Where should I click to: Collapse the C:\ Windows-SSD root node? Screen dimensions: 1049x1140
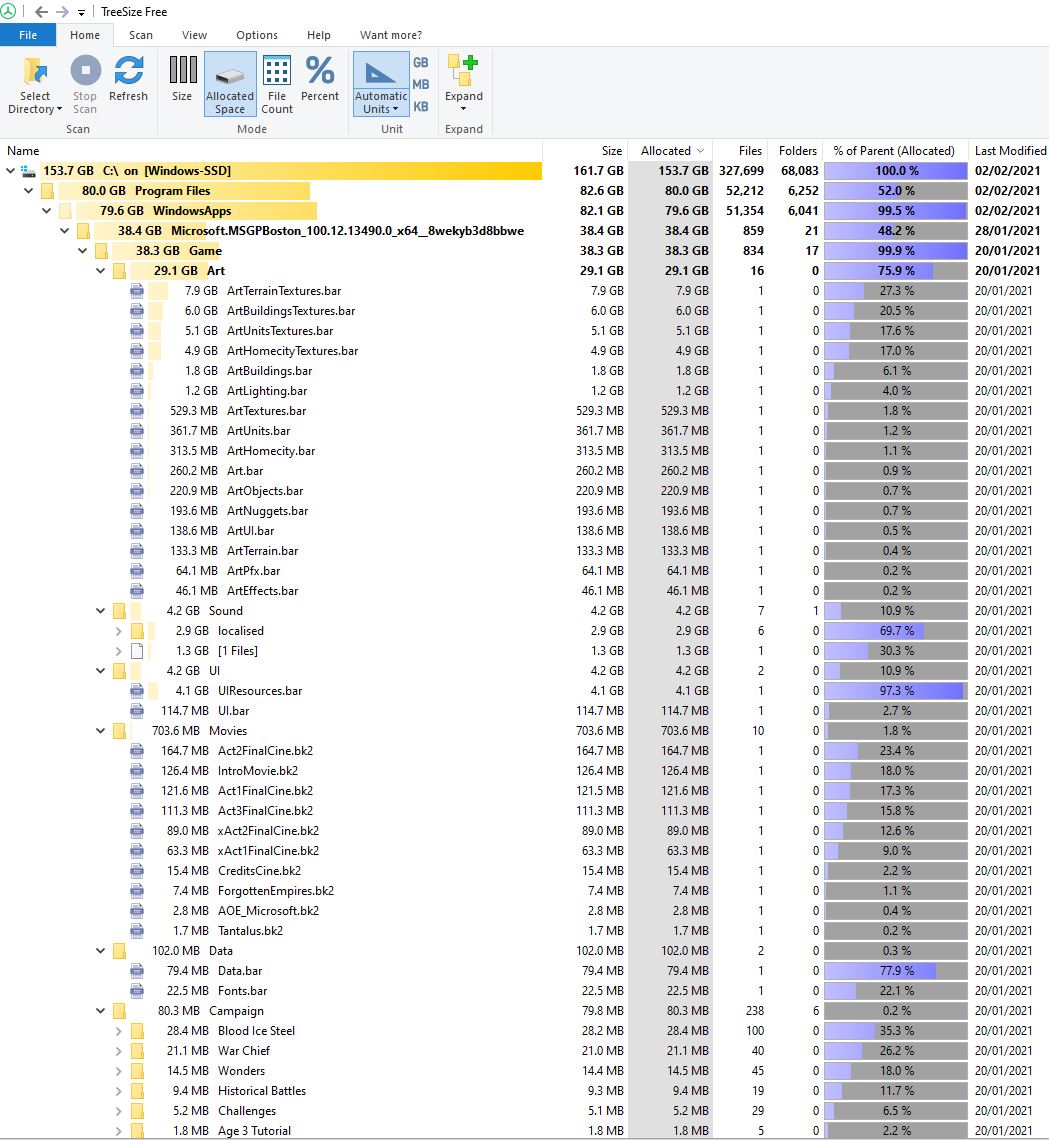click(x=10, y=171)
